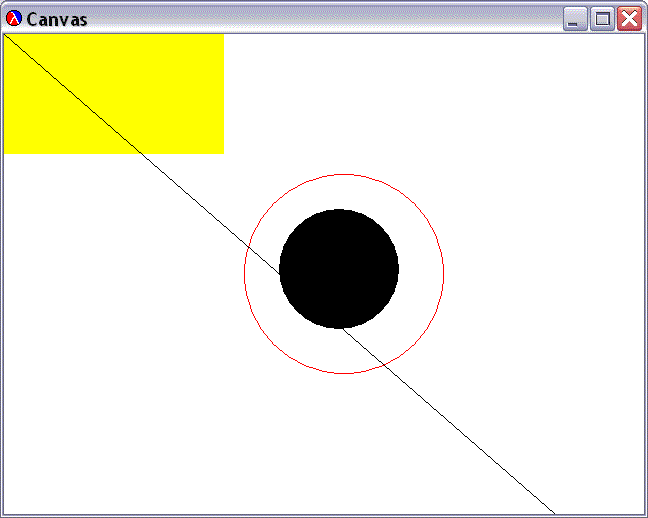Minimize the Canvas window

coord(575,19)
